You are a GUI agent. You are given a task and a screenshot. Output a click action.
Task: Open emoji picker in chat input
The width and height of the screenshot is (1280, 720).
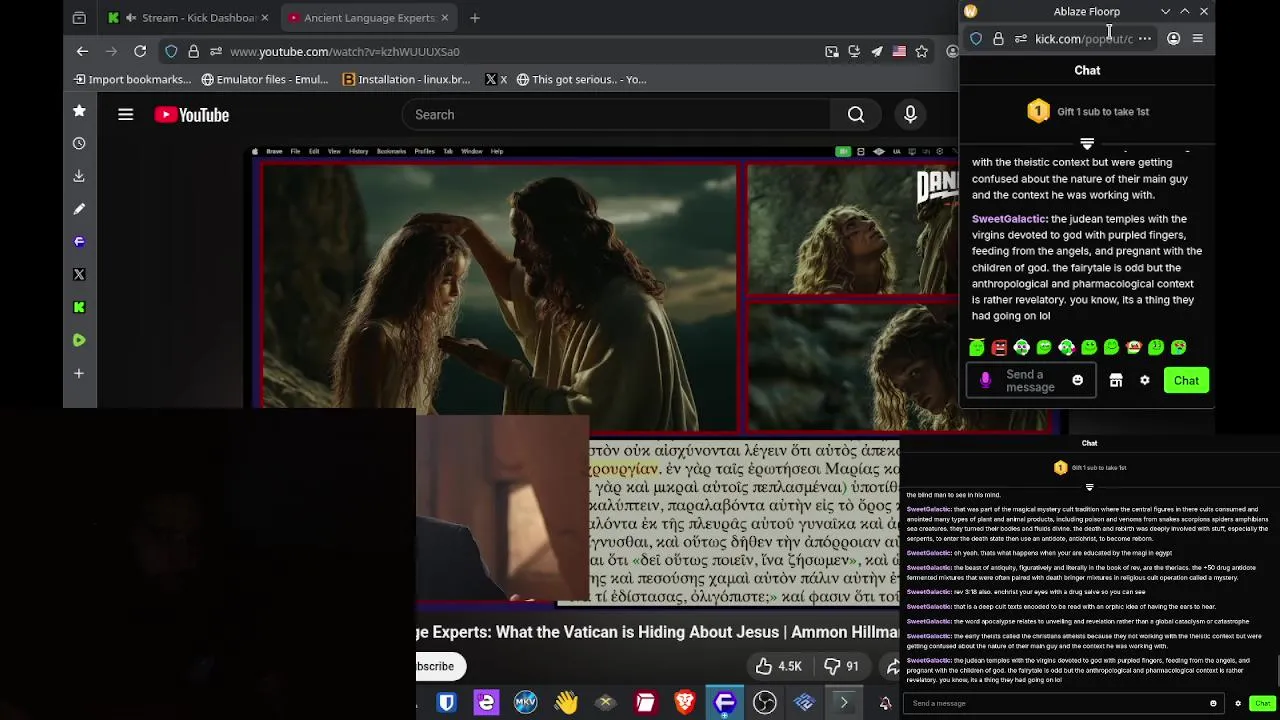[1077, 380]
